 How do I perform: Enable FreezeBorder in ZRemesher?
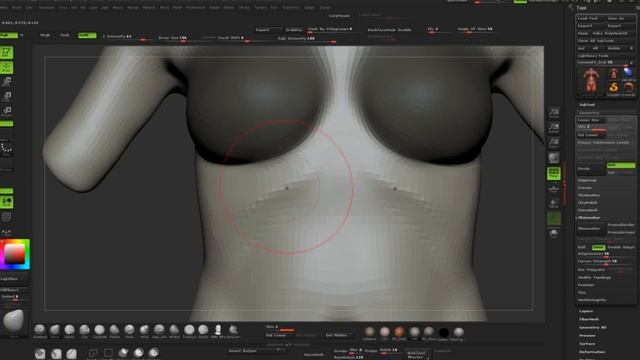(621, 225)
